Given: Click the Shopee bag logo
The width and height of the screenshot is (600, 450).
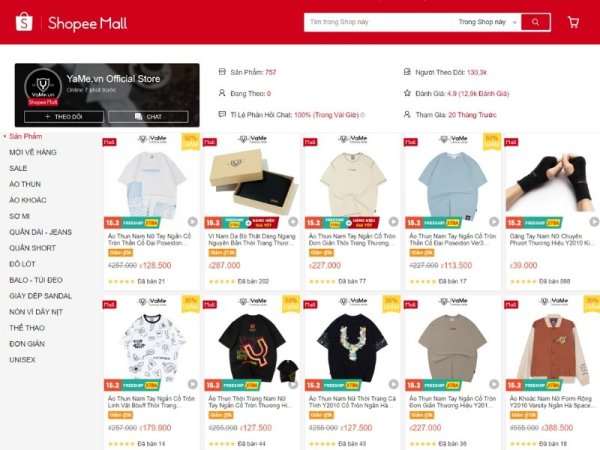Looking at the screenshot, I should [x=24, y=22].
